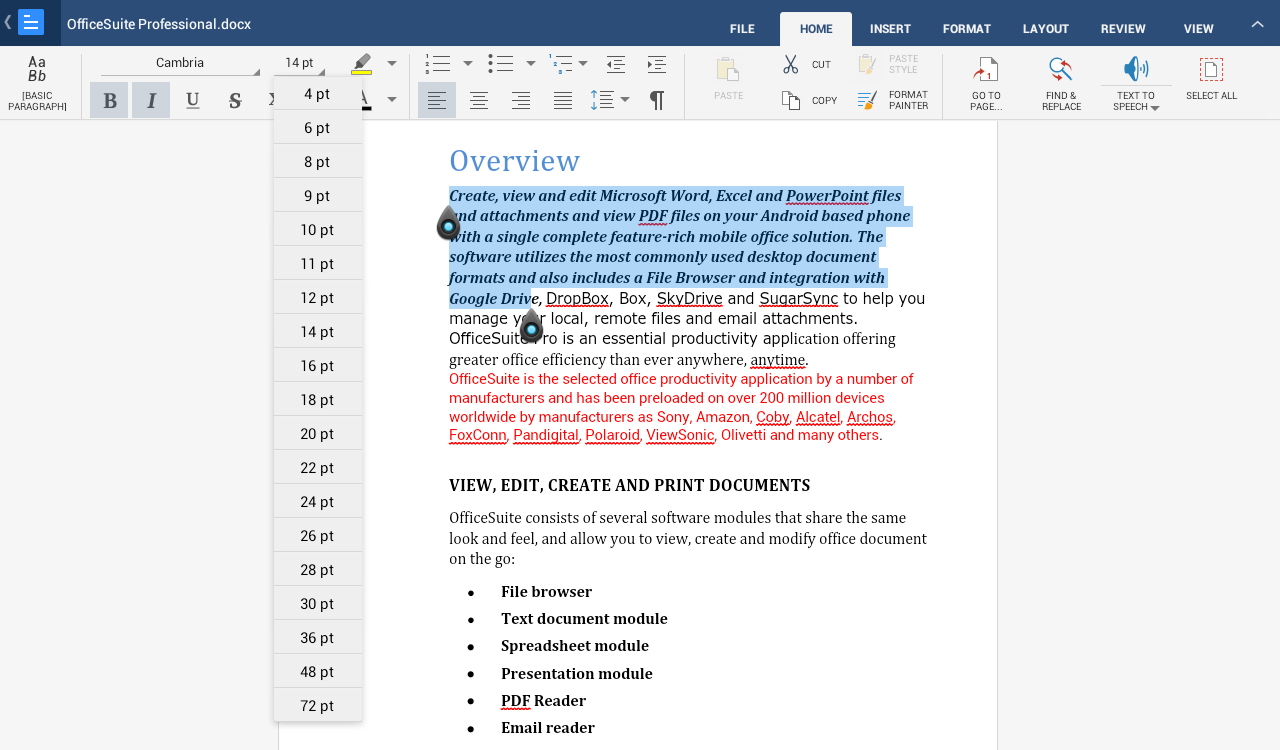Expand the highlight color dropdown arrow
This screenshot has height=750, width=1280.
tap(392, 64)
